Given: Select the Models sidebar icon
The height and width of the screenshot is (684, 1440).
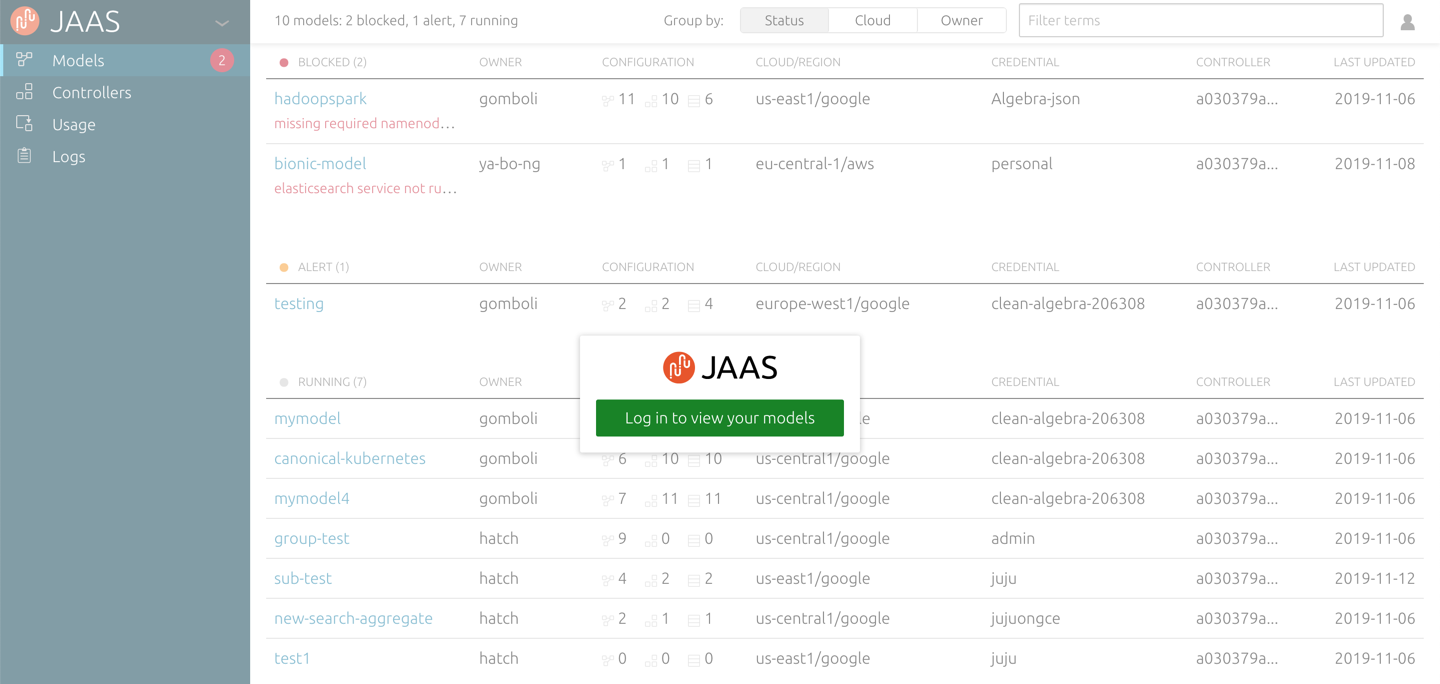Looking at the screenshot, I should pos(24,60).
